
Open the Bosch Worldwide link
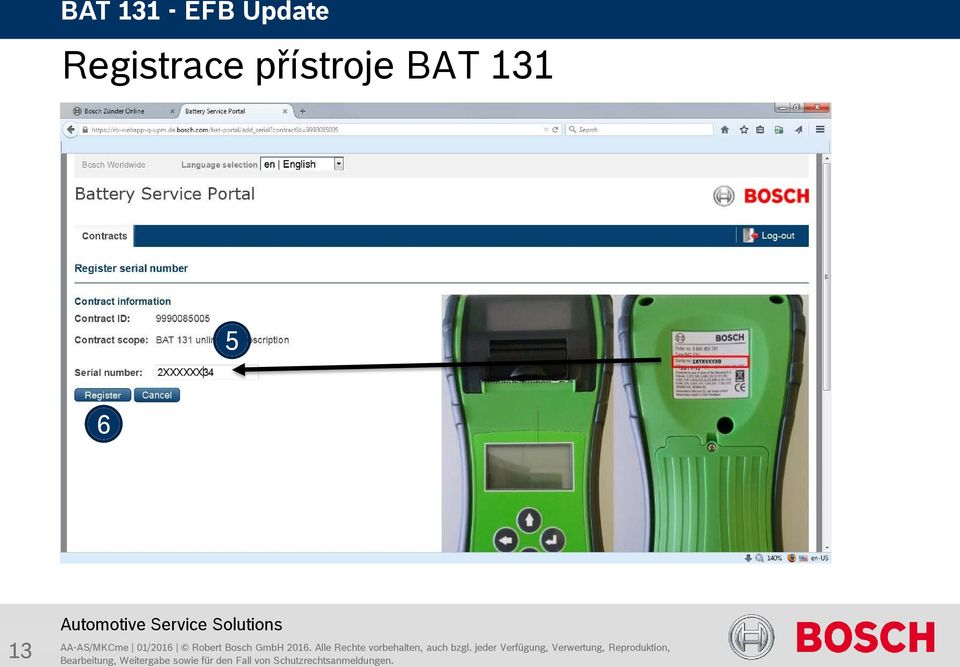tap(114, 165)
